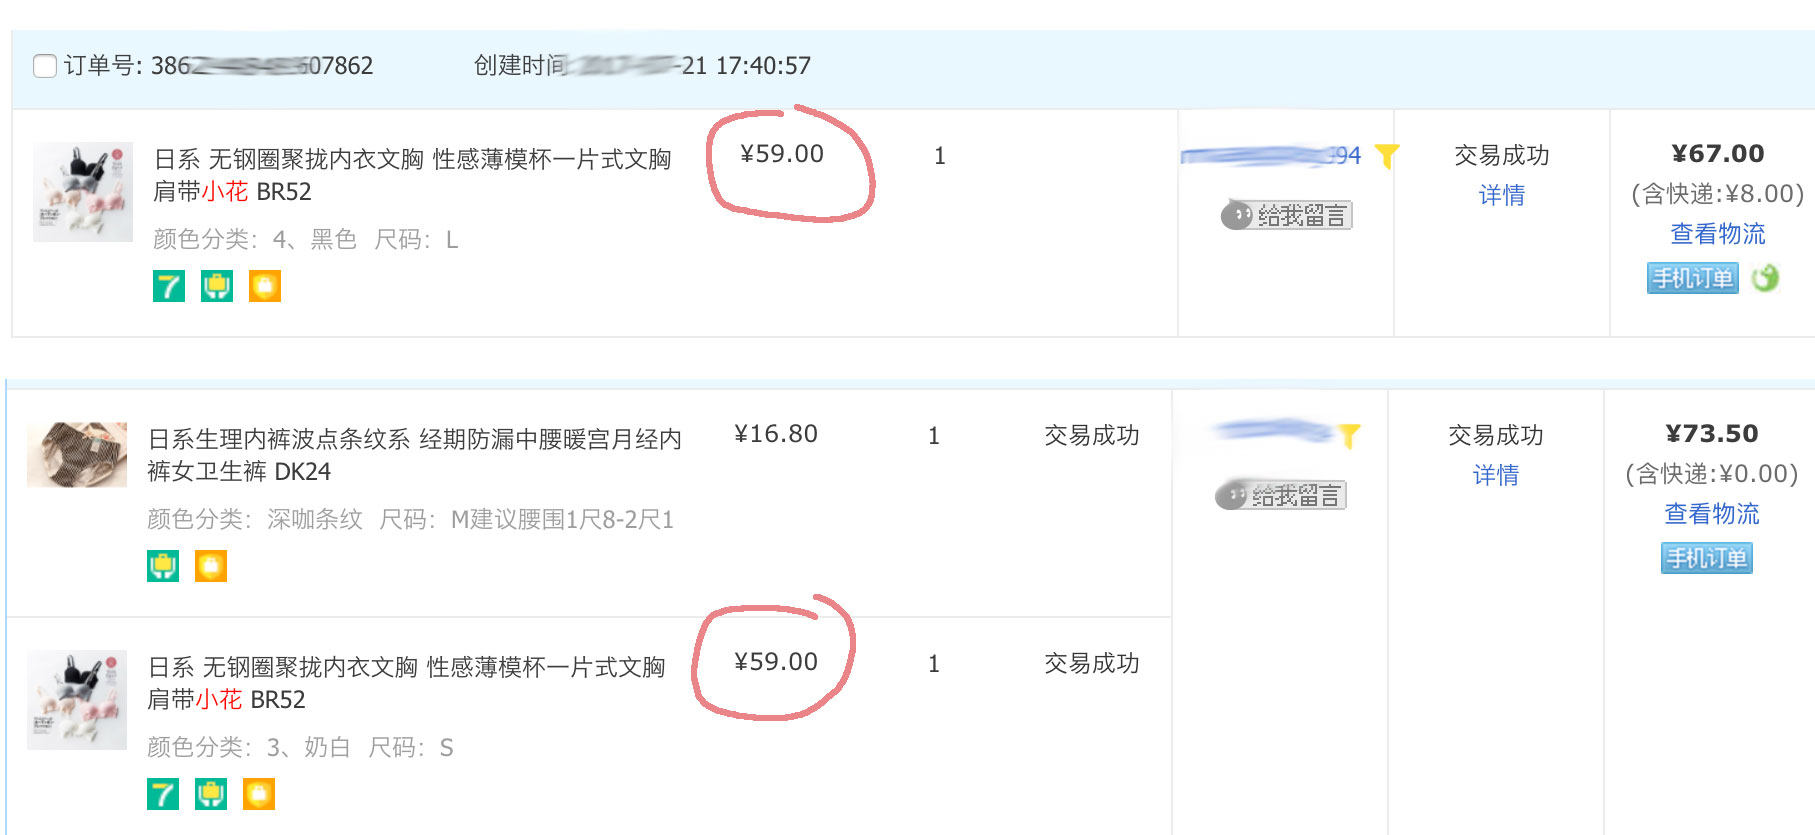Click orange badge icon under black size L item
Screen dimensions: 1815x835
265,287
